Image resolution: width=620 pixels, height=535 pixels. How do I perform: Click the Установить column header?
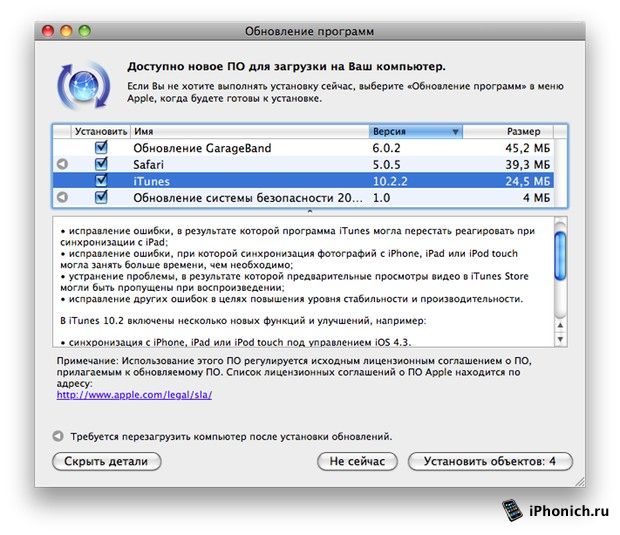click(x=101, y=131)
